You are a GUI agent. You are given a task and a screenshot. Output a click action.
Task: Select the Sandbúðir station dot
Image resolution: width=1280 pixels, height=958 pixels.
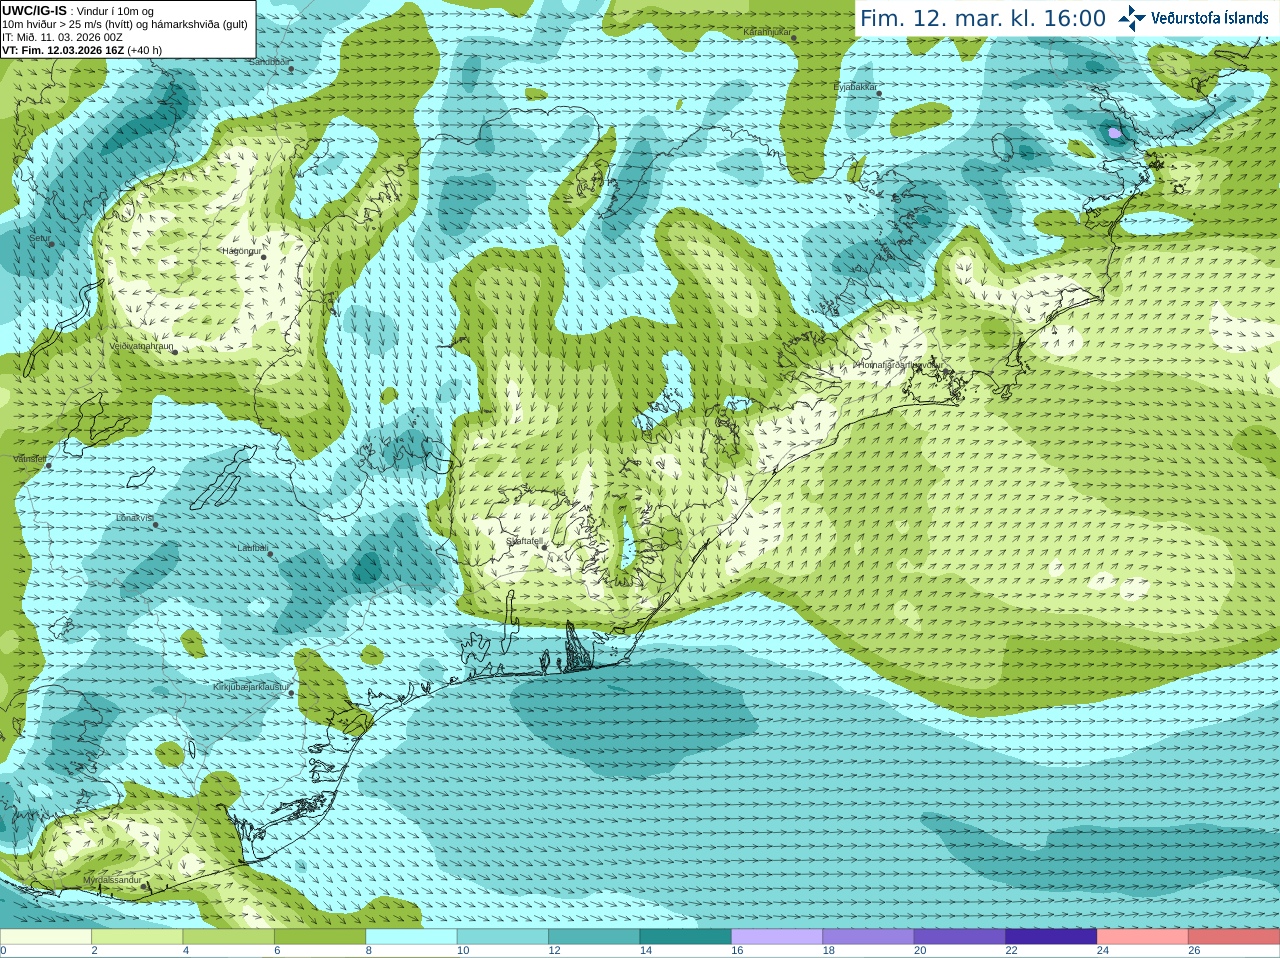292,68
